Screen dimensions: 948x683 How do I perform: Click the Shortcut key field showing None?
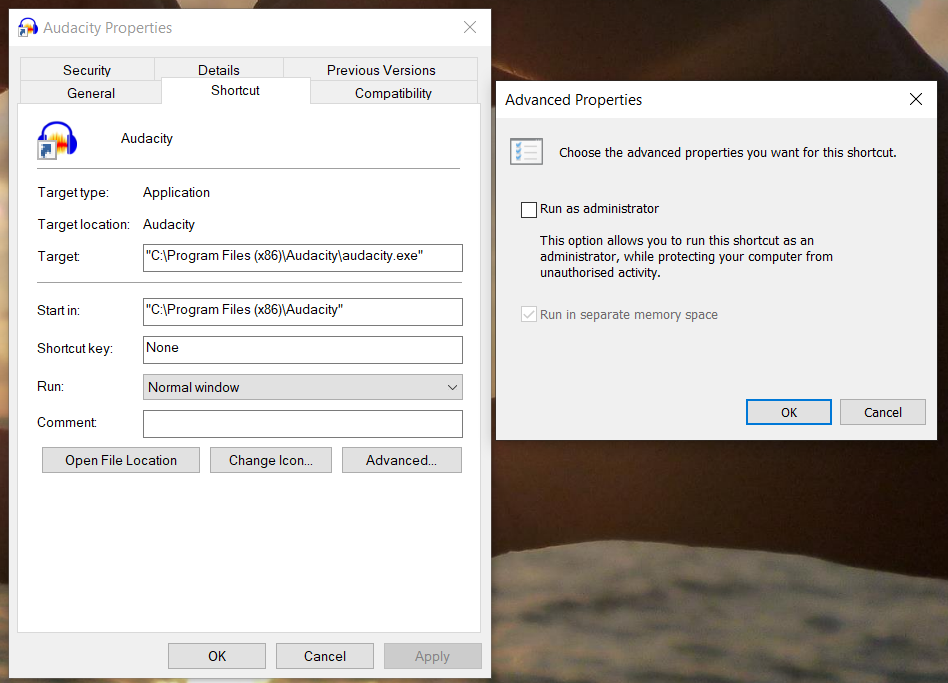pyautogui.click(x=302, y=350)
